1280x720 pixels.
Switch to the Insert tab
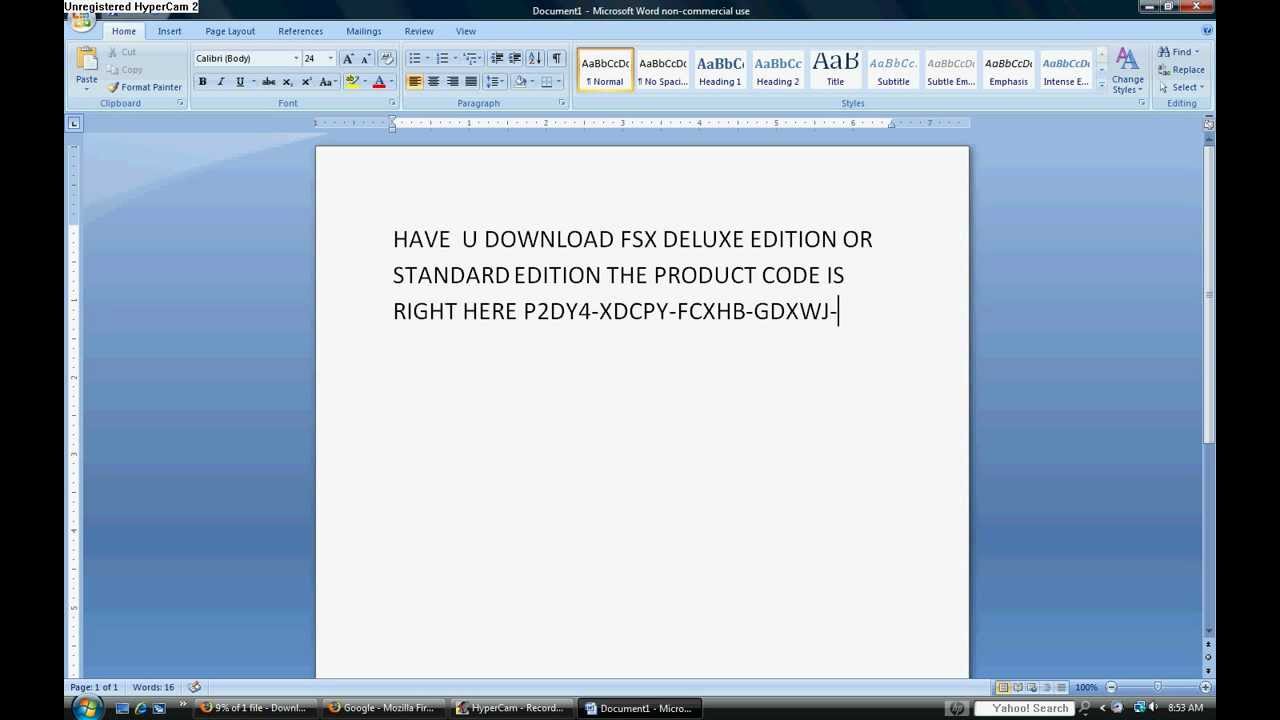[x=170, y=31]
